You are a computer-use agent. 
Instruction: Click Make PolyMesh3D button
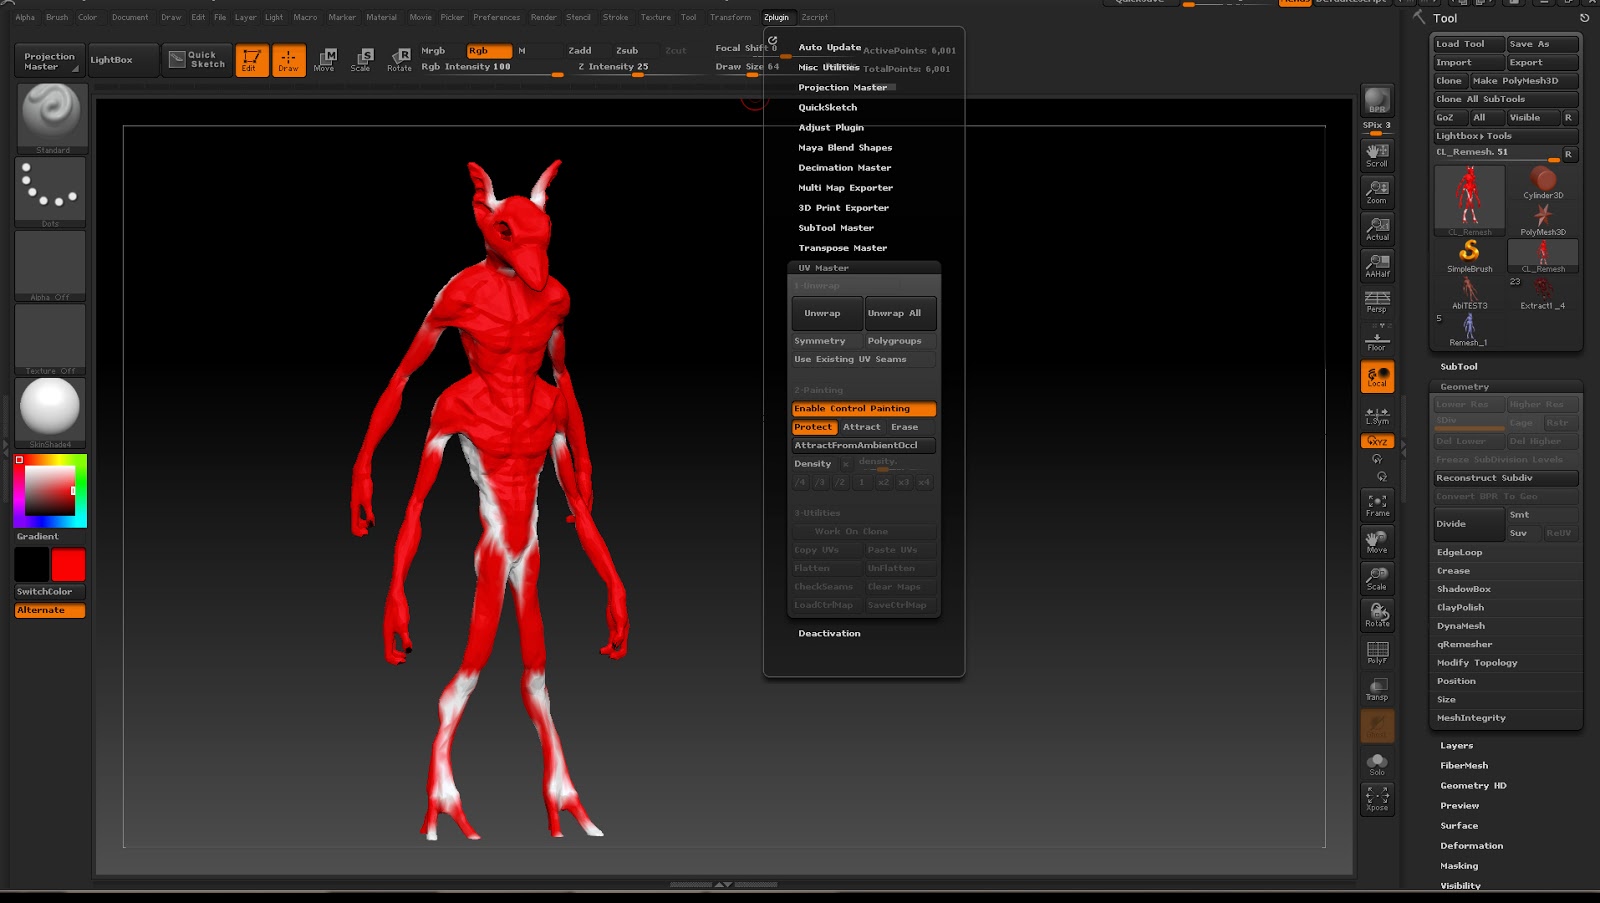(1524, 81)
